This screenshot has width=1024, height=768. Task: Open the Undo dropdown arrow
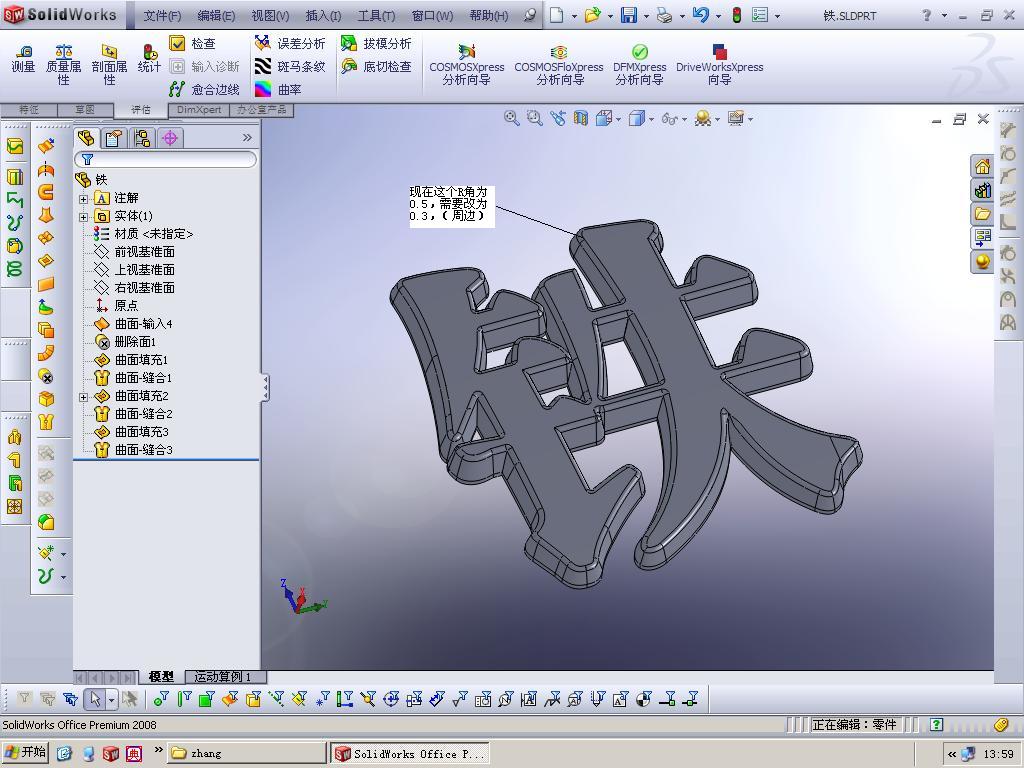(718, 16)
